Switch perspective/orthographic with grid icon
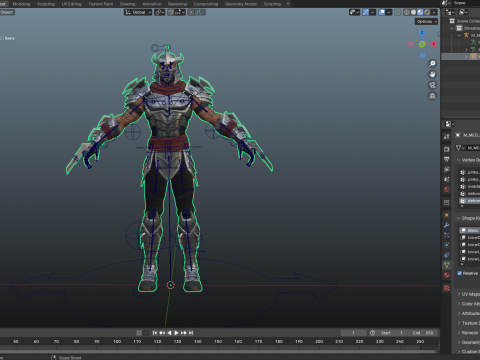The height and width of the screenshot is (360, 480). [x=432, y=96]
